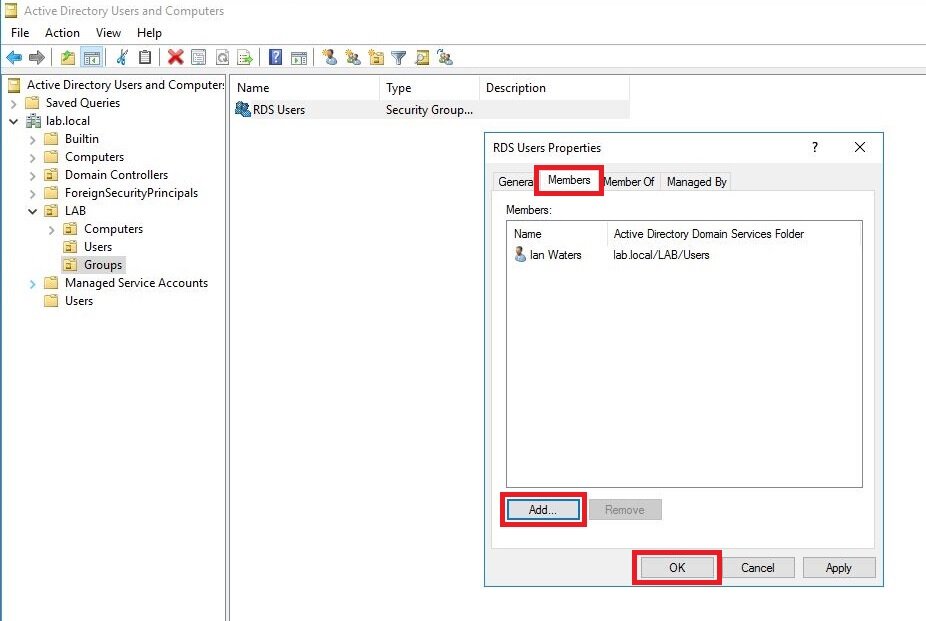Select the Builtin tree item
Image resolution: width=926 pixels, height=621 pixels.
click(x=81, y=139)
